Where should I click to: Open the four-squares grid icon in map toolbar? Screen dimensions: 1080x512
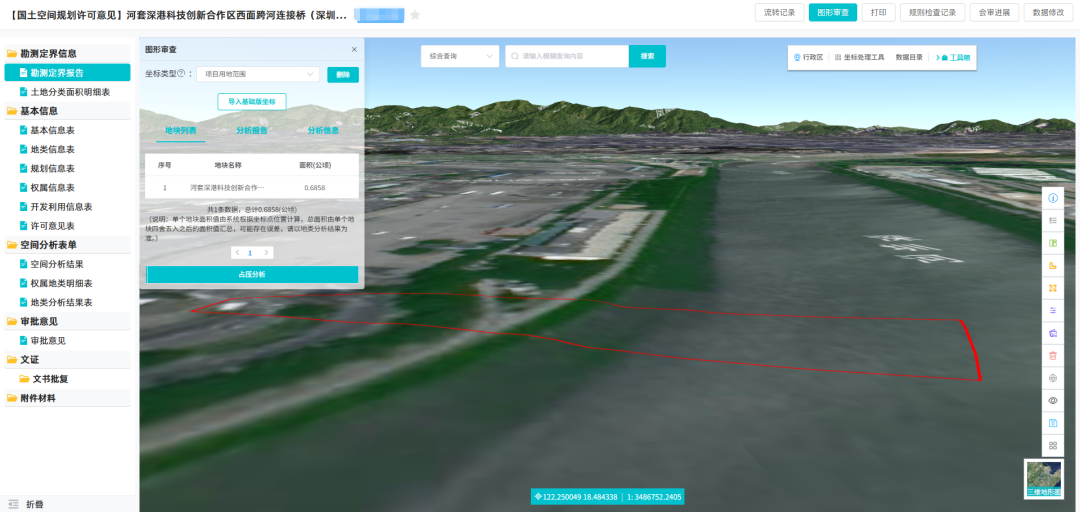[1052, 445]
